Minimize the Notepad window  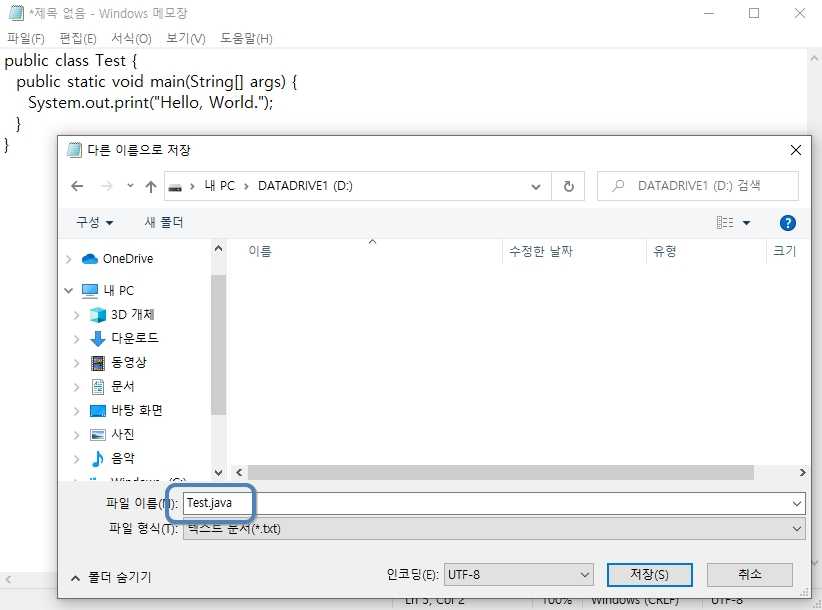[709, 13]
